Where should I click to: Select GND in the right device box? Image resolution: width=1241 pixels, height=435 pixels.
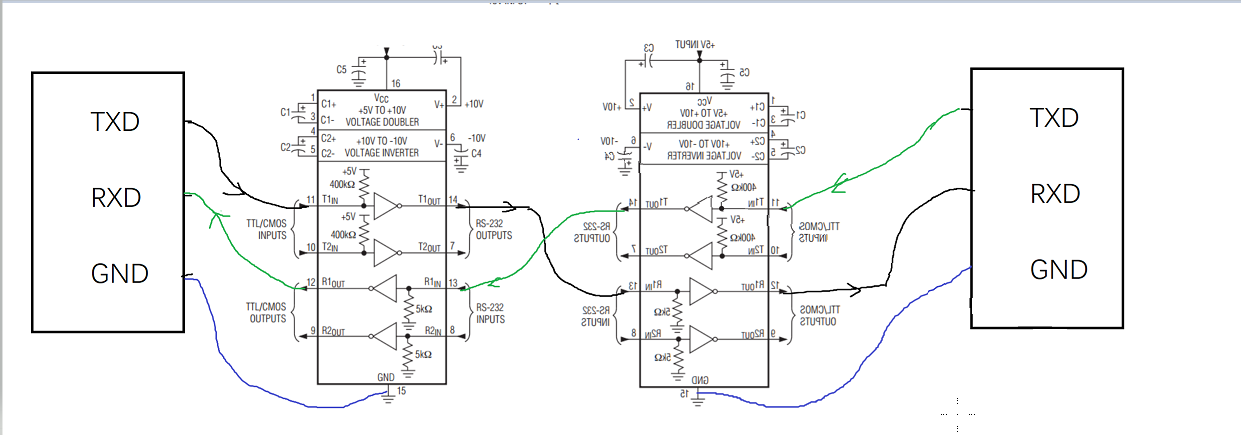[1059, 269]
